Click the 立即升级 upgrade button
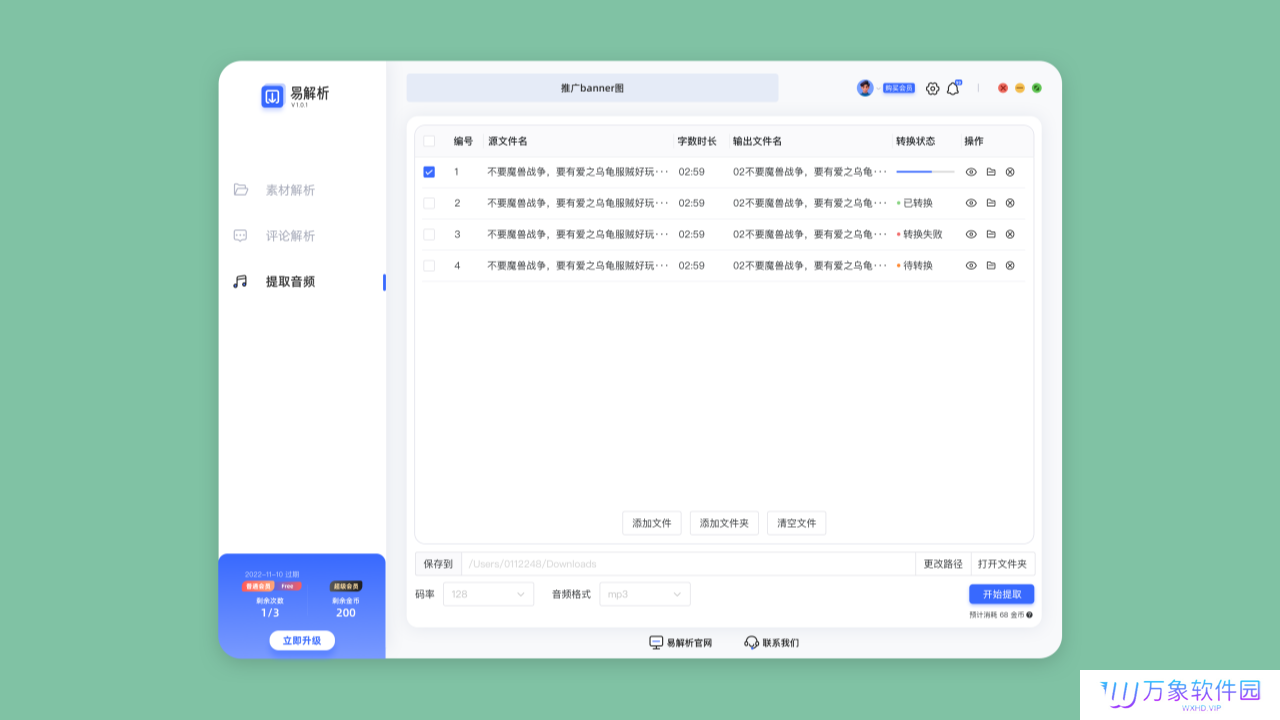The height and width of the screenshot is (720, 1280). [302, 640]
